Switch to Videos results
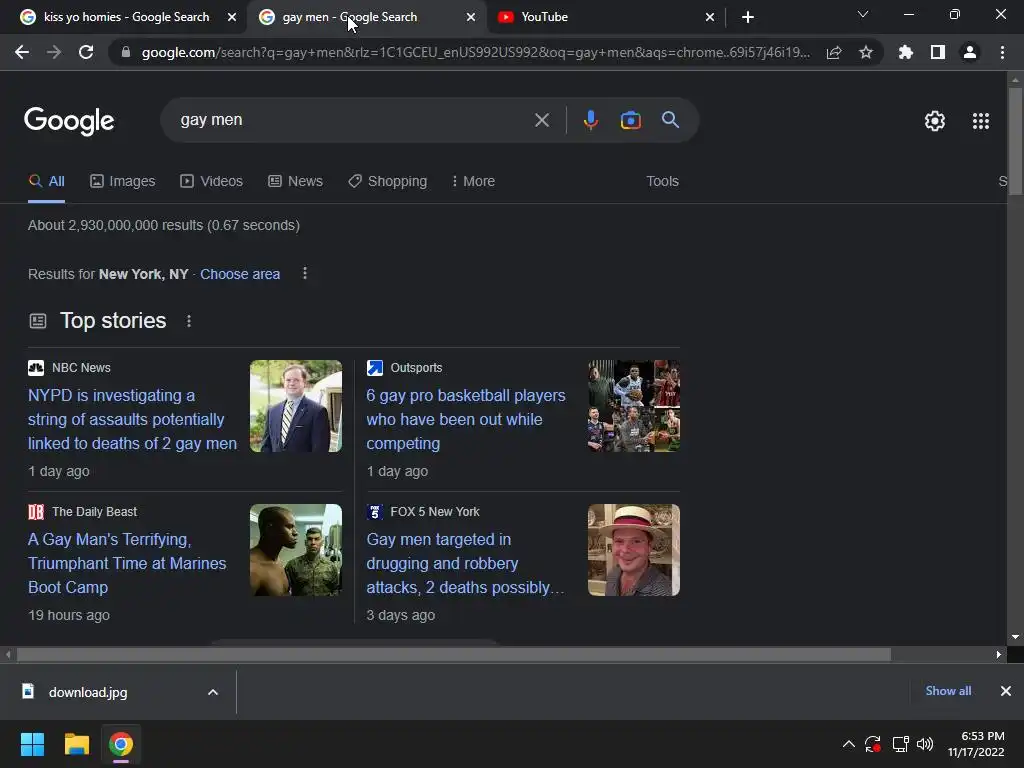This screenshot has height=768, width=1024. coord(212,182)
